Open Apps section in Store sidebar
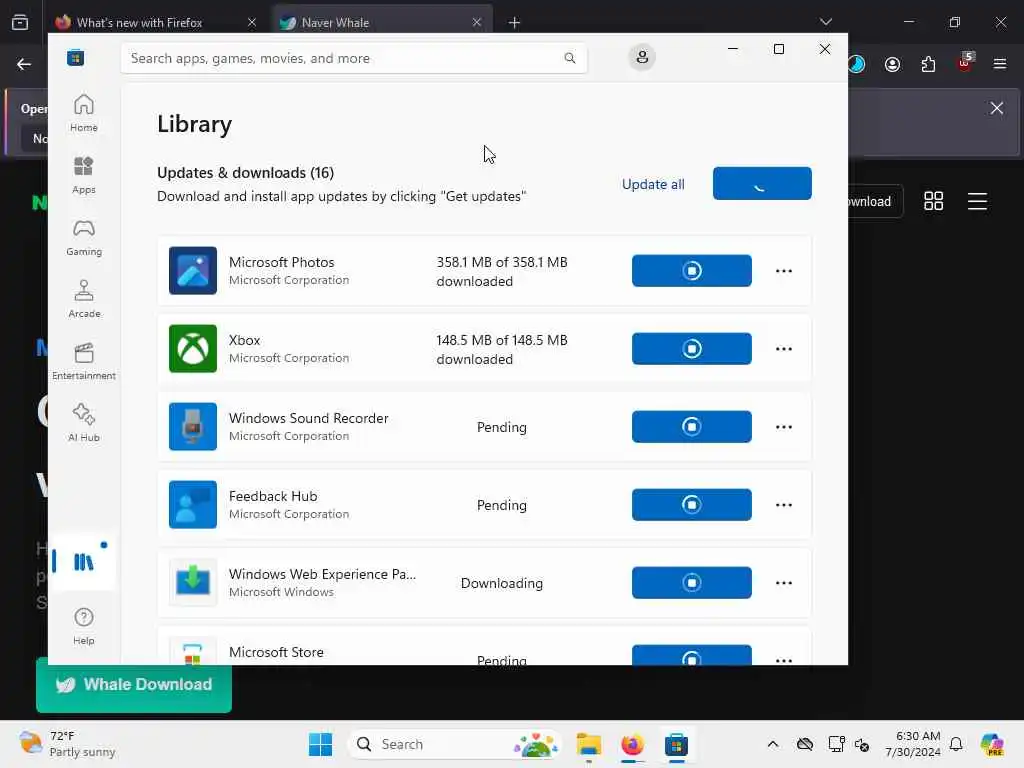1024x768 pixels. point(84,175)
